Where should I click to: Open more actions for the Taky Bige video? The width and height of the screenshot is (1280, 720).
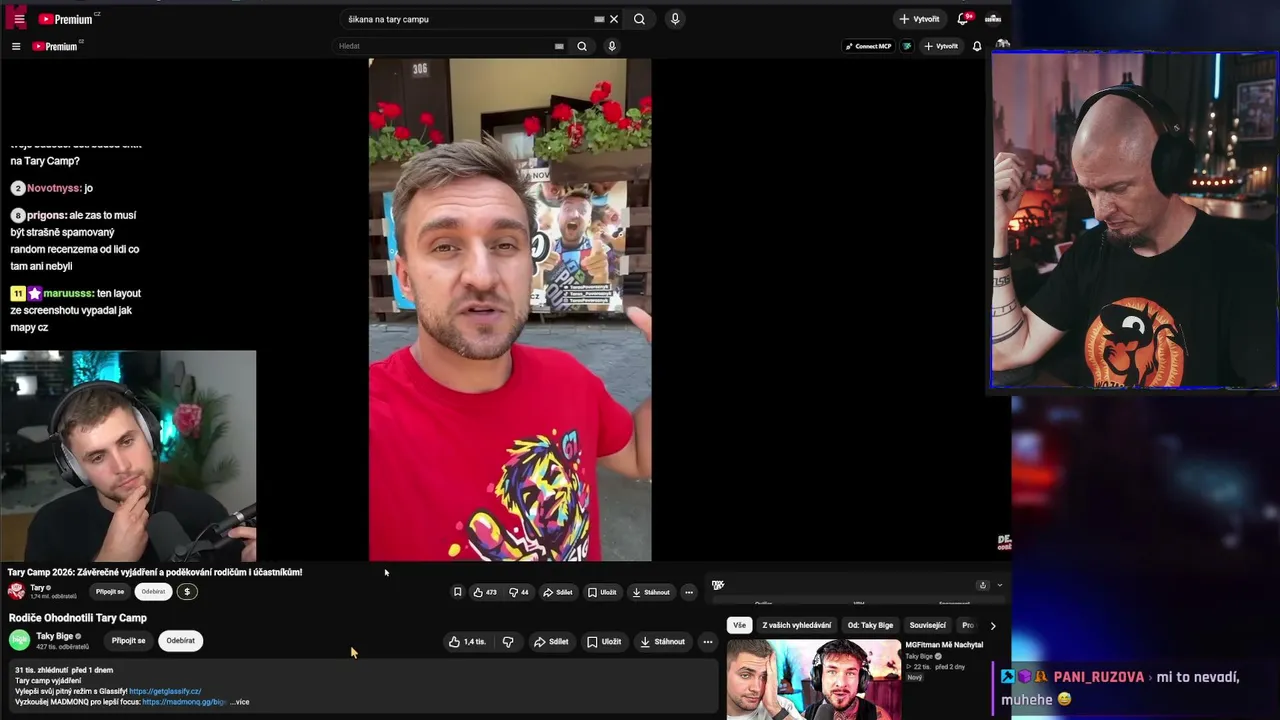pos(707,642)
